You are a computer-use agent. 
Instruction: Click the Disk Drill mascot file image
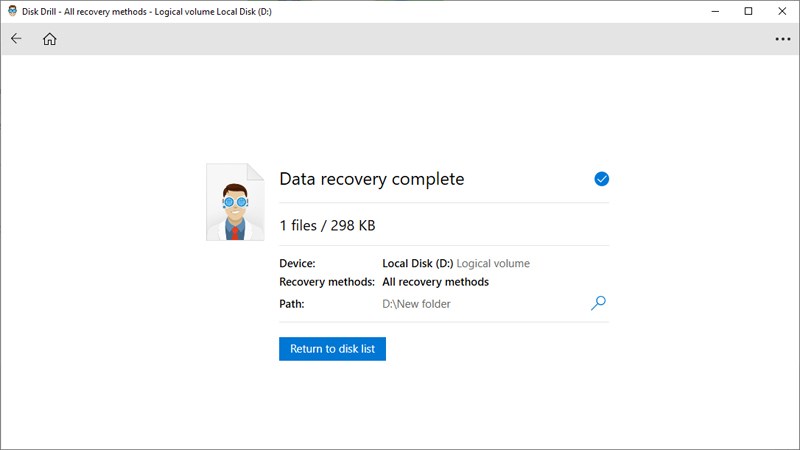(235, 202)
